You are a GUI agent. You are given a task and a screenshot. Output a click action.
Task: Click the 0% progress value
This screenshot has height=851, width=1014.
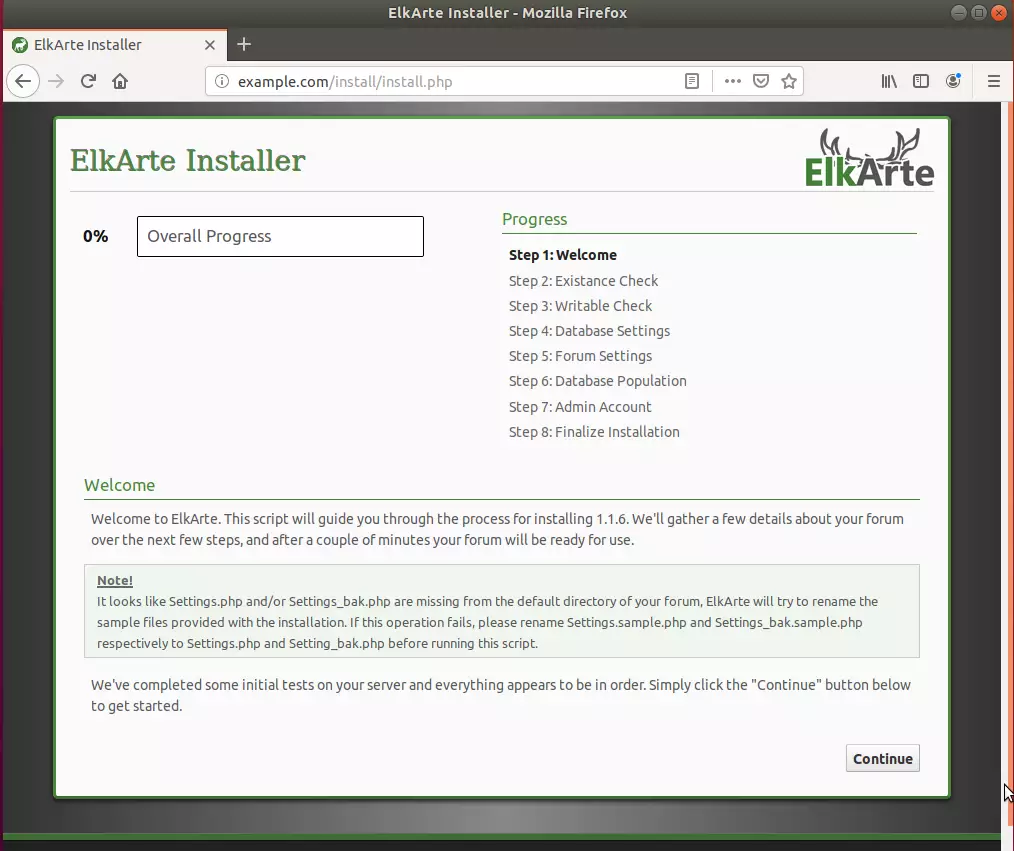pos(96,237)
